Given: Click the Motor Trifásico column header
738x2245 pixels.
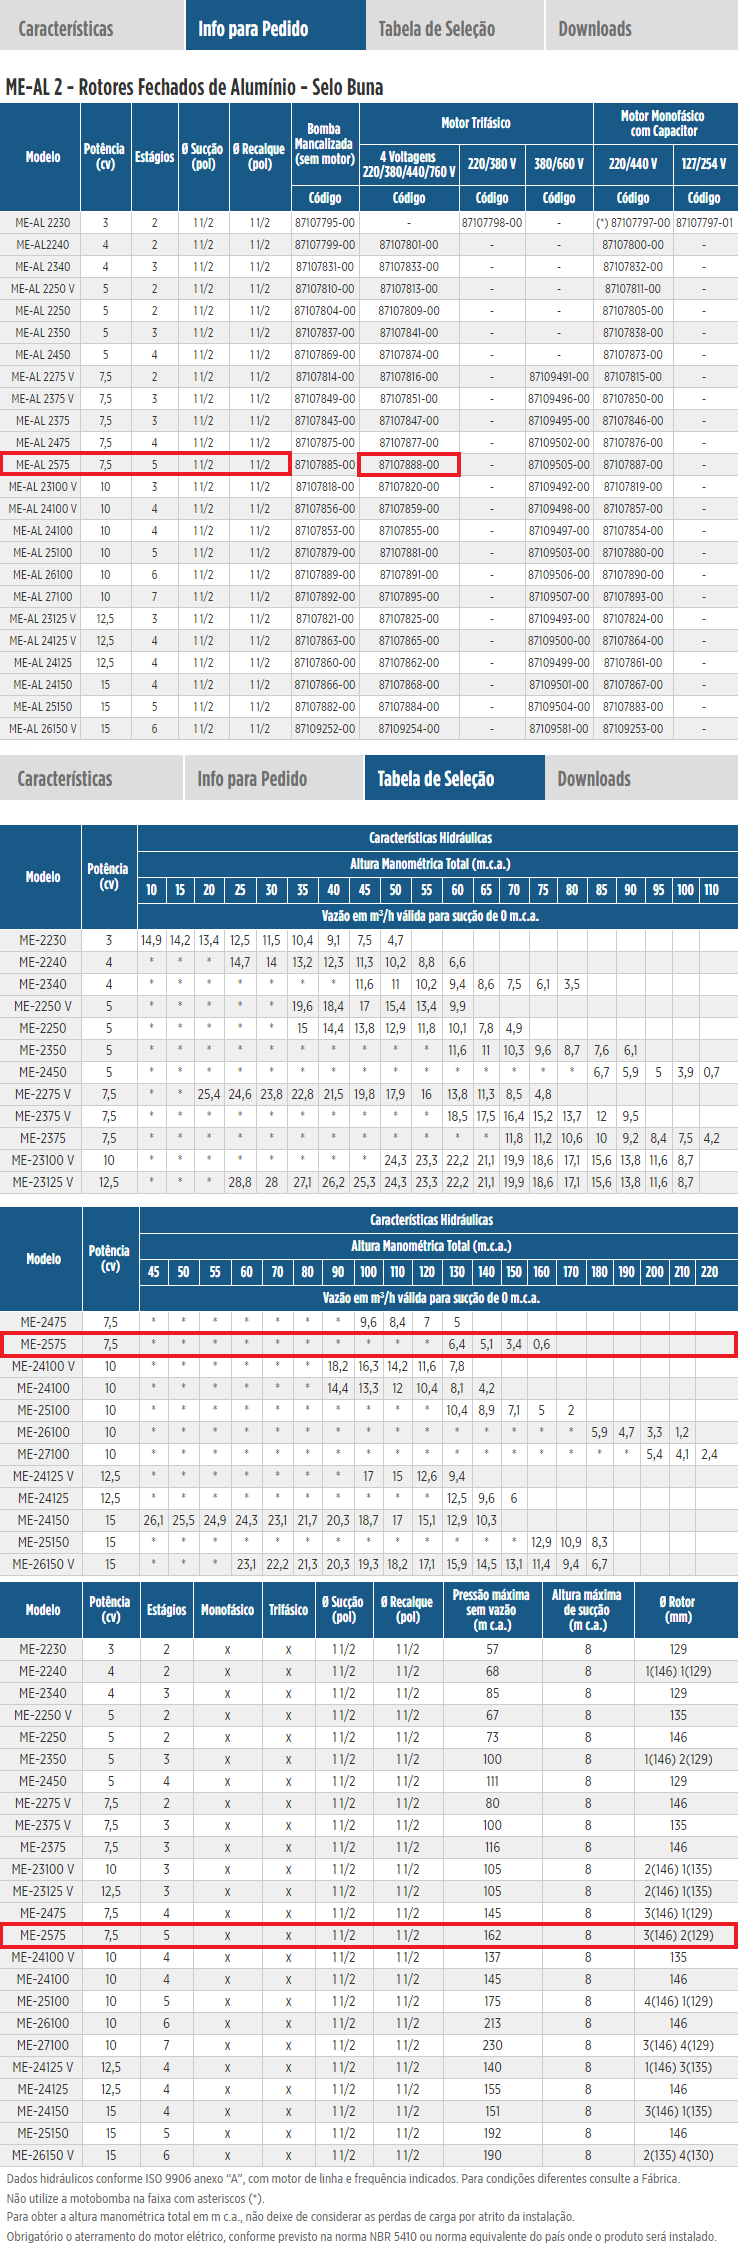Looking at the screenshot, I should [475, 123].
